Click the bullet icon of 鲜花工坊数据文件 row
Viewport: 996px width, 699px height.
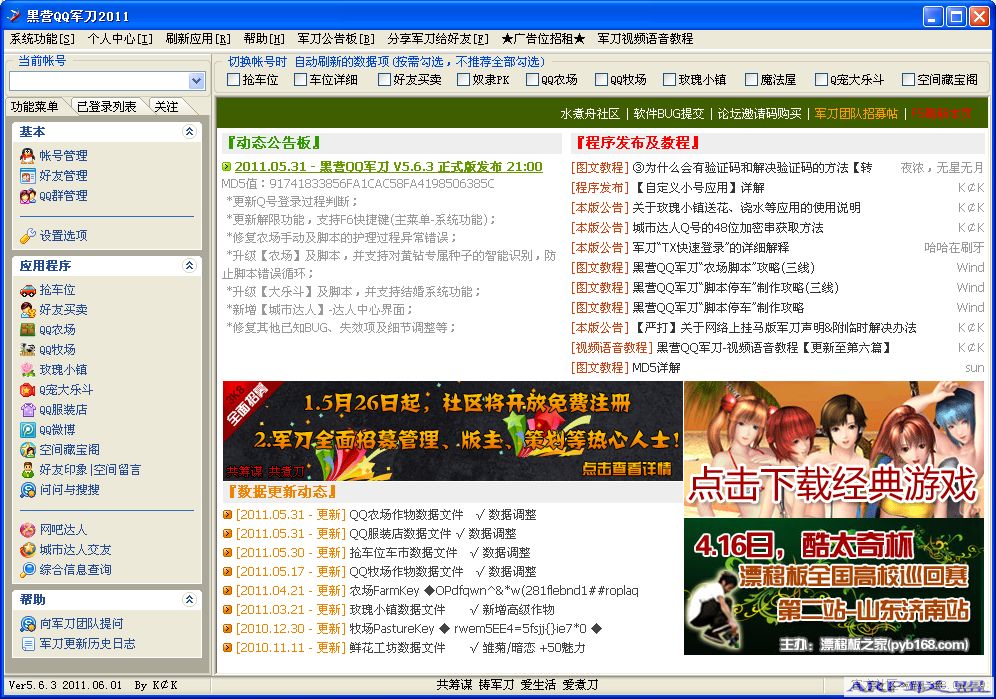tap(227, 648)
